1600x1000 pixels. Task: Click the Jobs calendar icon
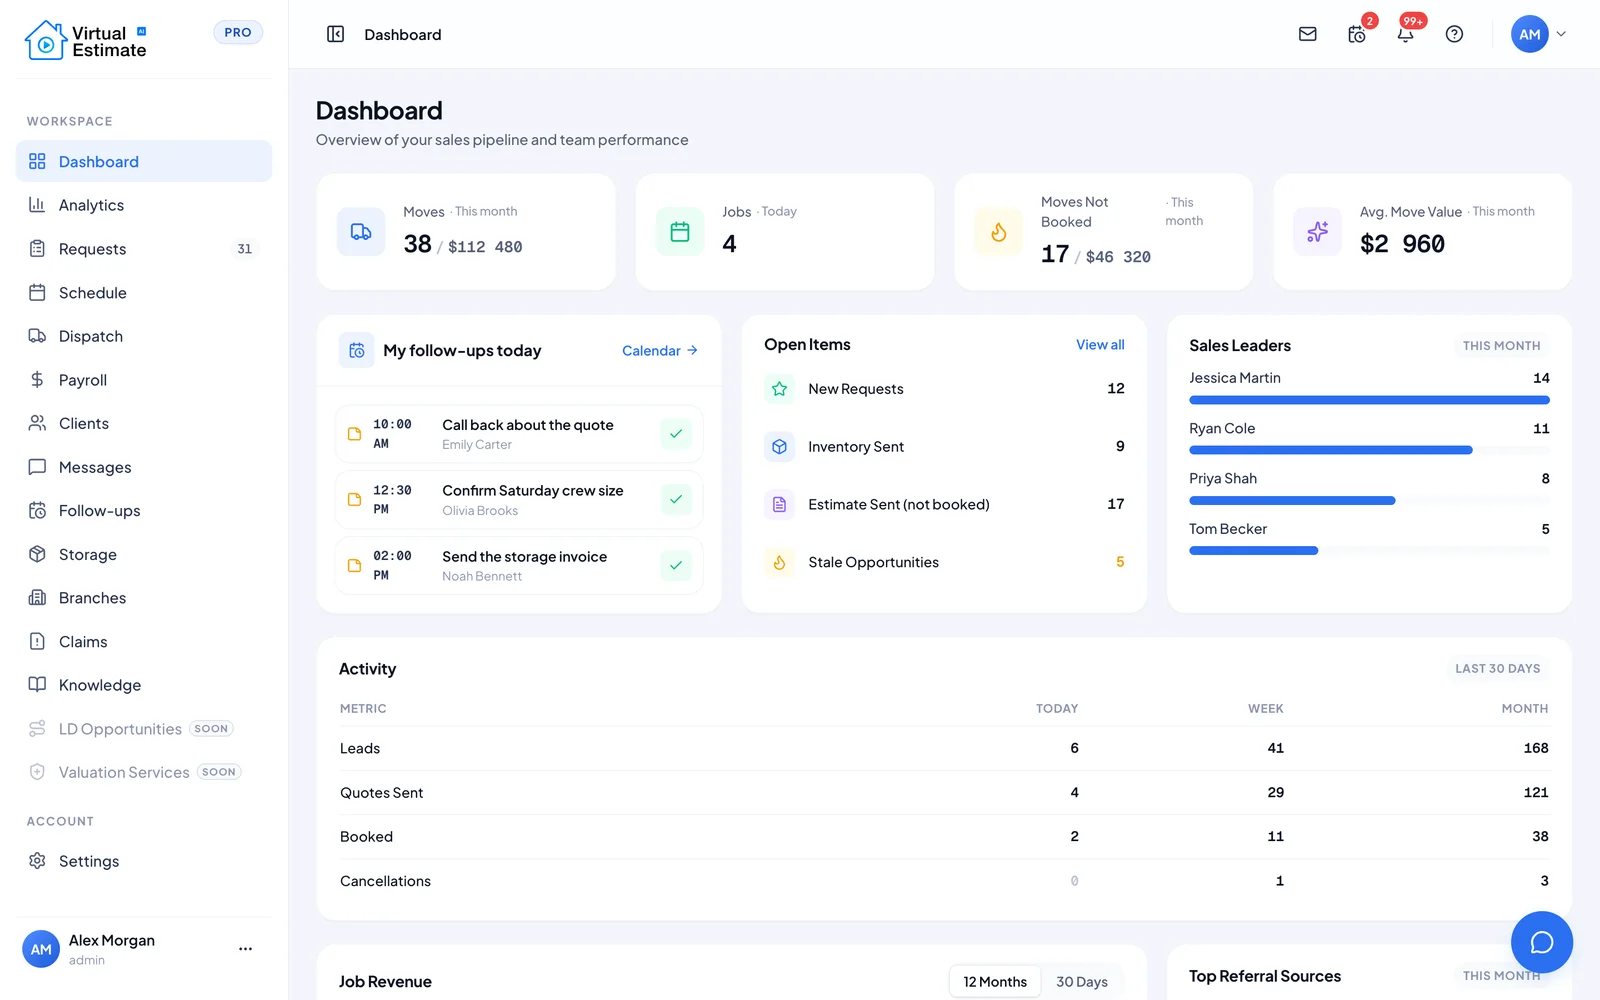[680, 232]
